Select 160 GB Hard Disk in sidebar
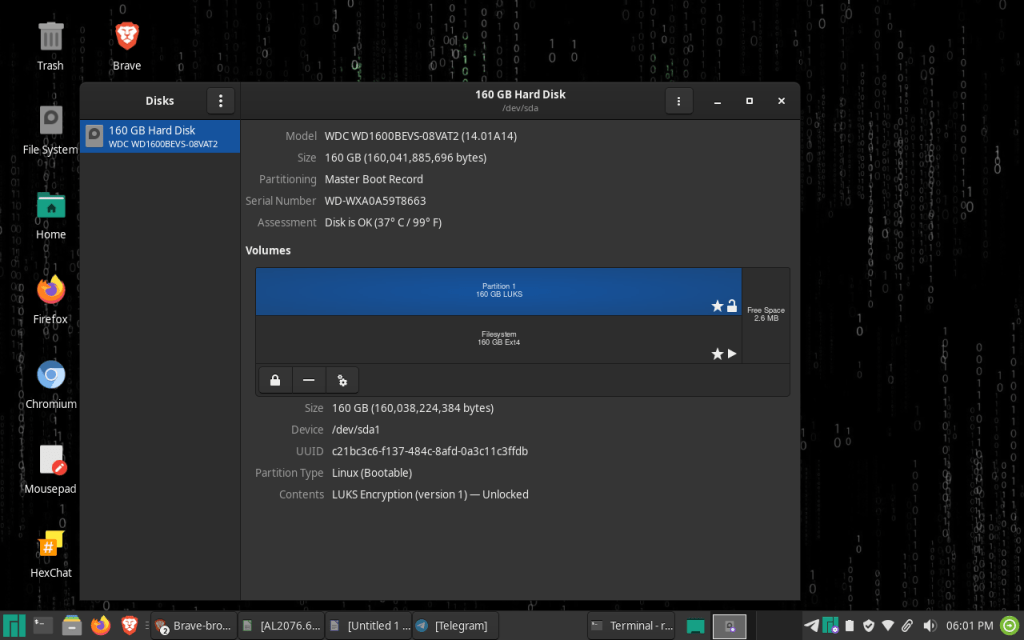1024x640 pixels. 160,136
